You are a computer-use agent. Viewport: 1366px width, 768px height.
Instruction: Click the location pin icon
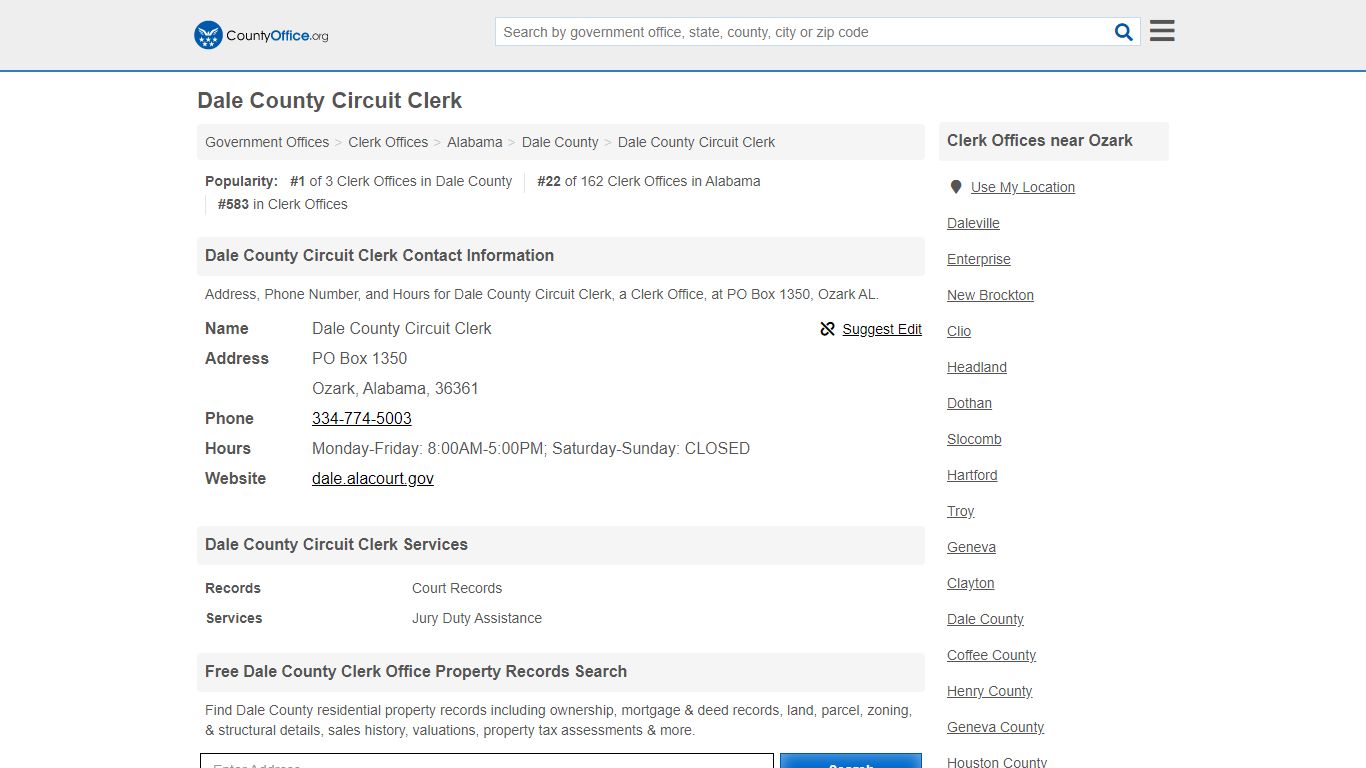(x=956, y=187)
